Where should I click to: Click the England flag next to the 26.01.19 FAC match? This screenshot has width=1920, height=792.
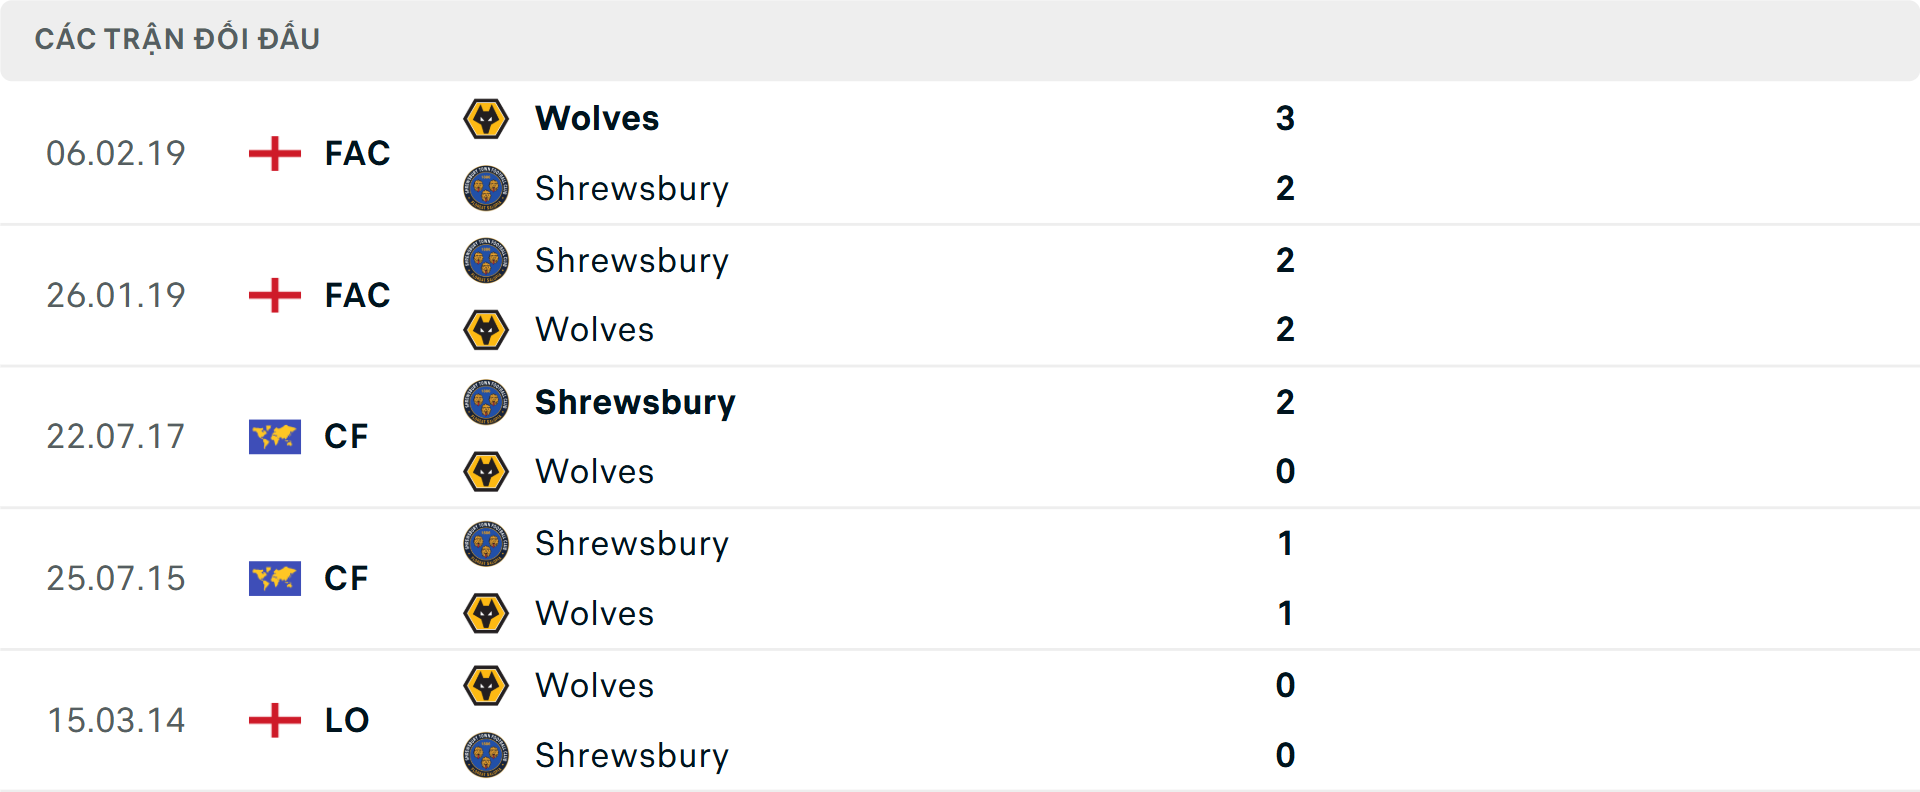pos(273,295)
